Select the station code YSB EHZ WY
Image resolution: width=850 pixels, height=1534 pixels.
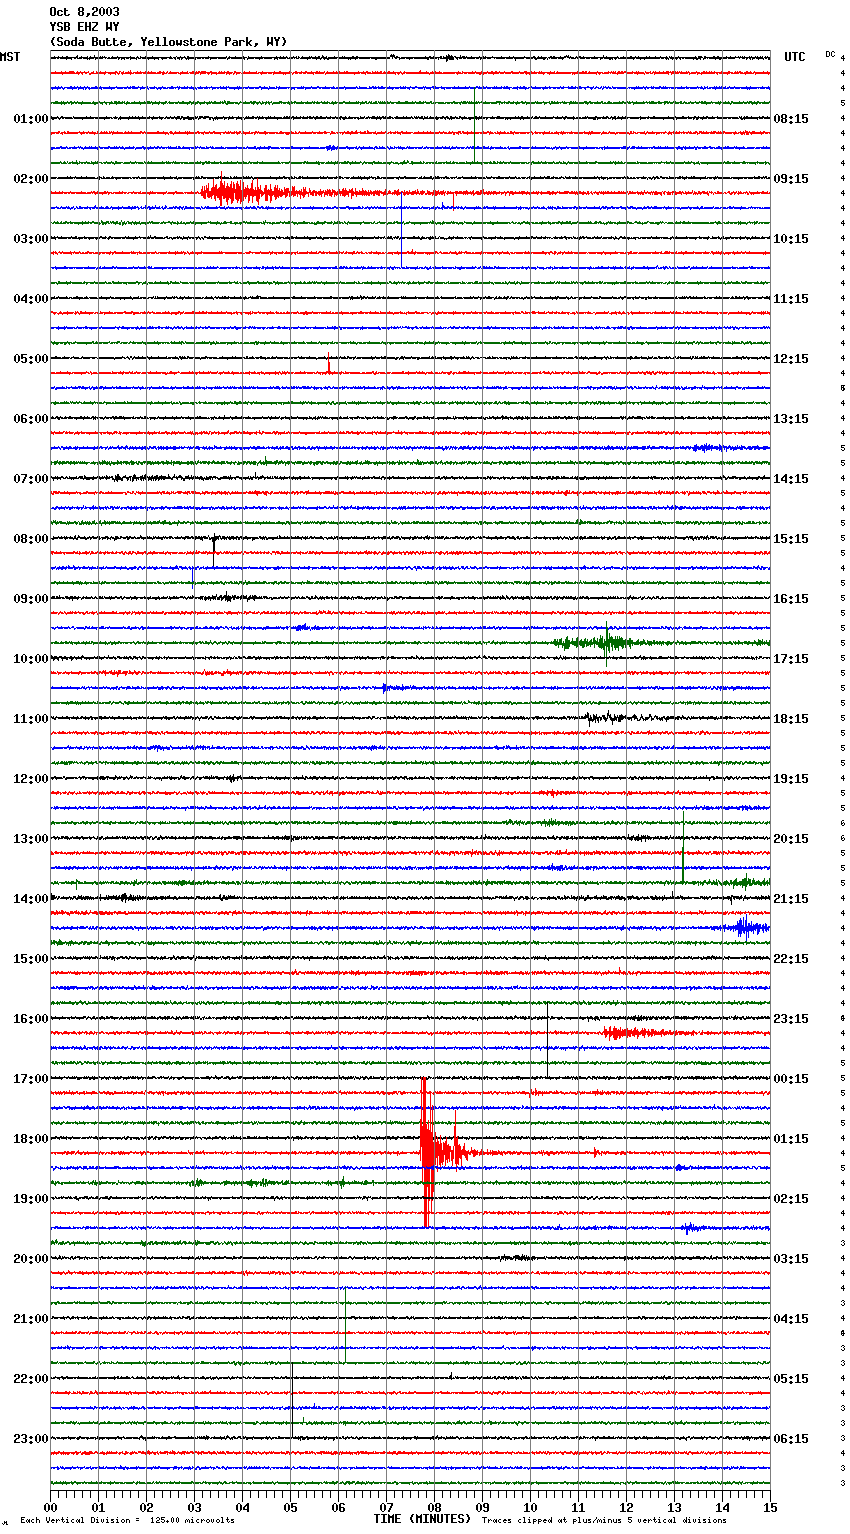pyautogui.click(x=84, y=27)
